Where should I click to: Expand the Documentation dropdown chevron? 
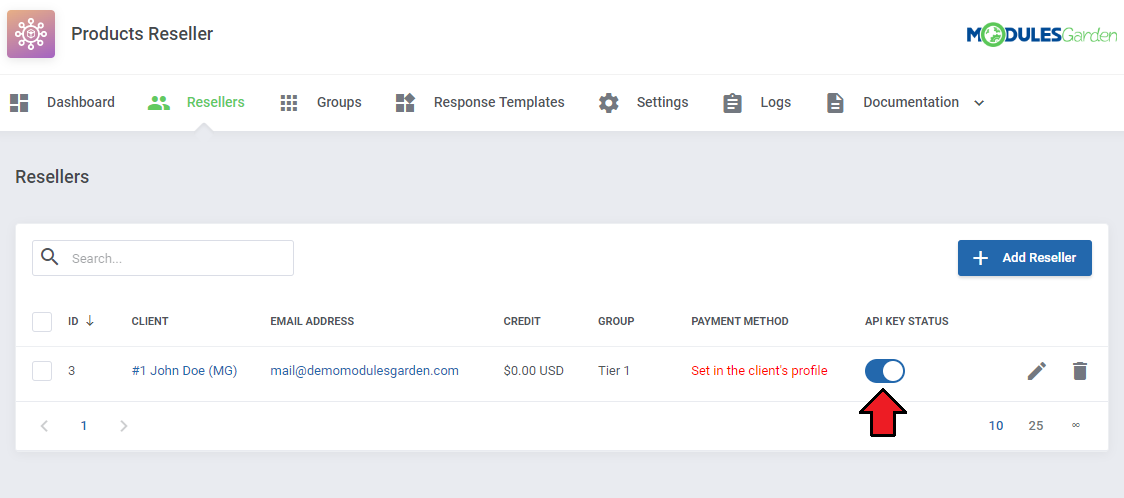pyautogui.click(x=978, y=102)
